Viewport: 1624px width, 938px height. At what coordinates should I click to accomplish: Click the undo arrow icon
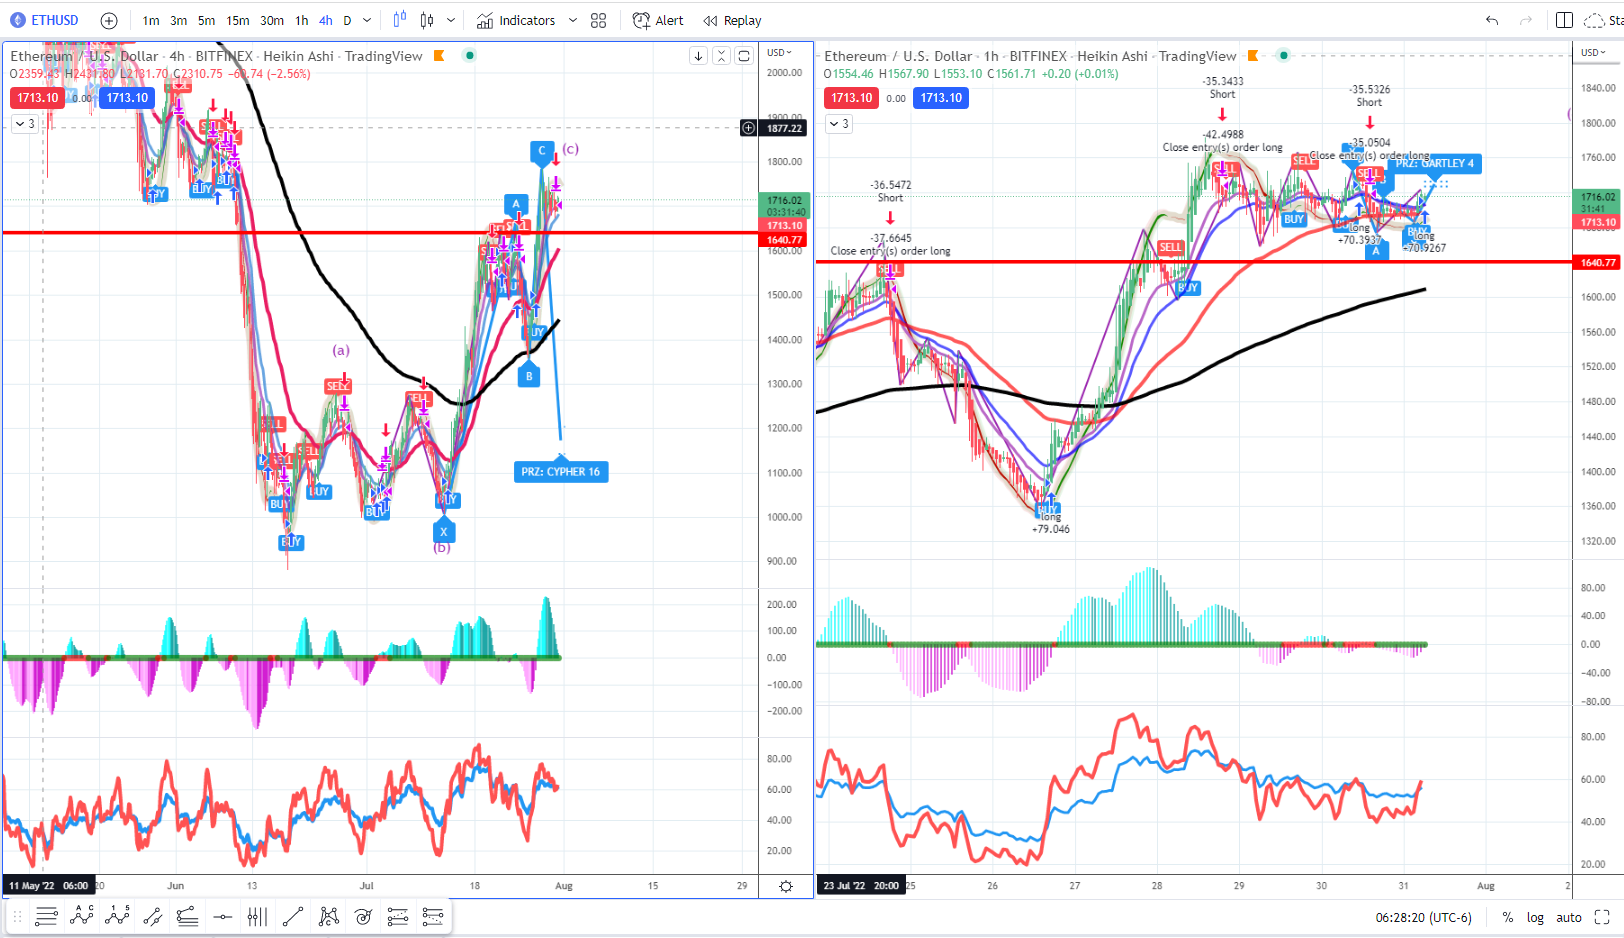pos(1492,20)
